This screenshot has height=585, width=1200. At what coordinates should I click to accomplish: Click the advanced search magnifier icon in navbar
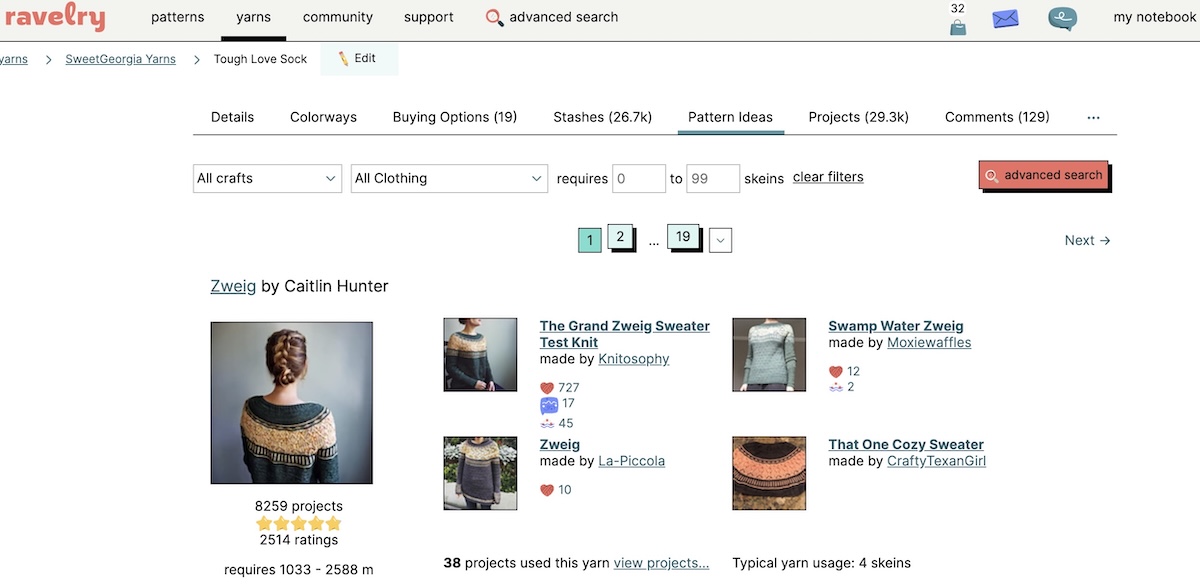pyautogui.click(x=494, y=18)
